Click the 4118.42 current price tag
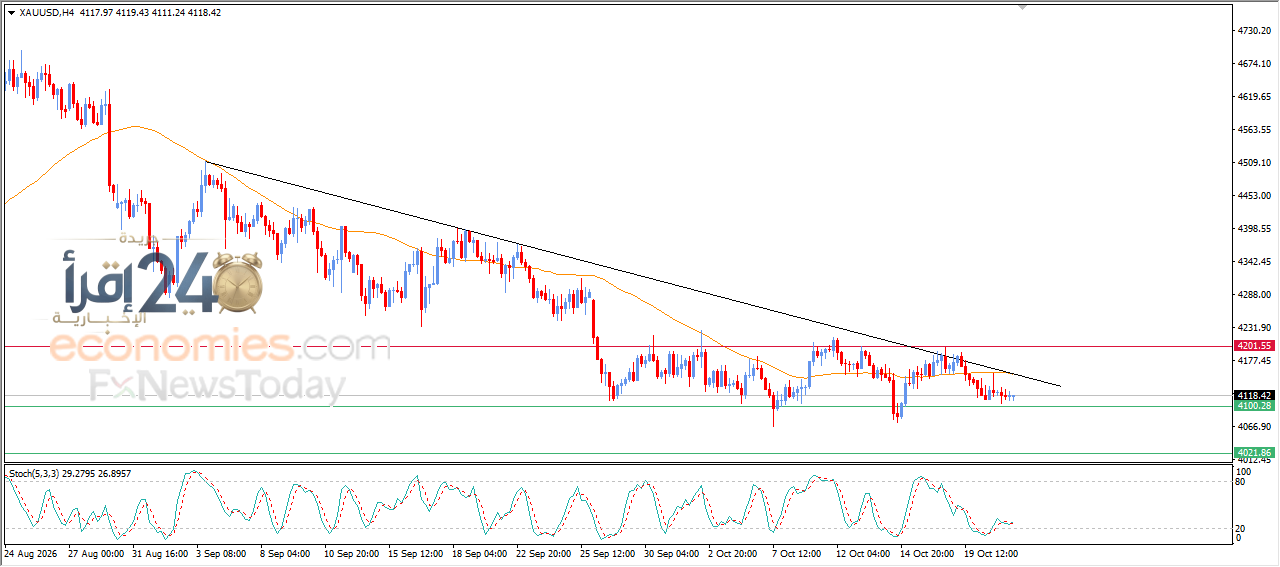The width and height of the screenshot is (1280, 567). click(x=1255, y=395)
